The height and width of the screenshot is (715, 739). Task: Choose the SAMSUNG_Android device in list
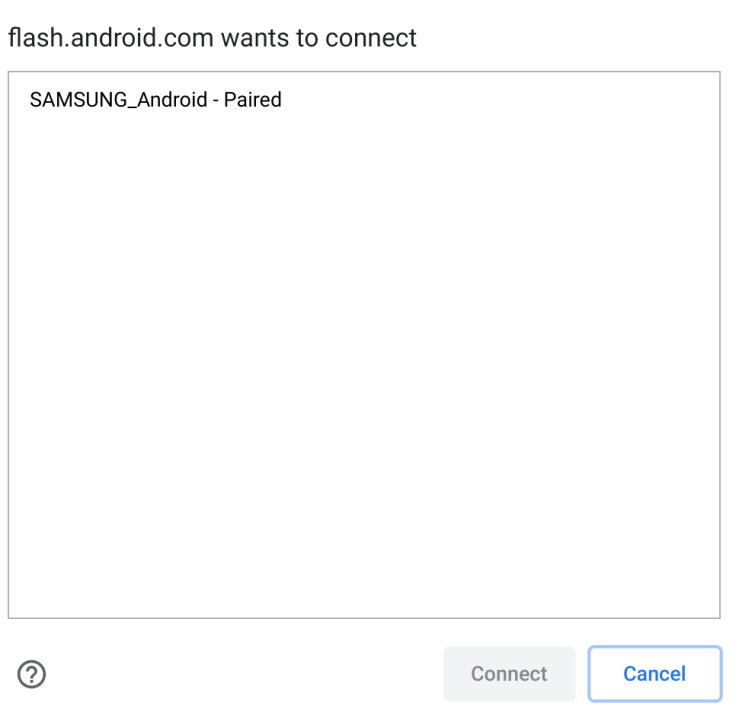(x=156, y=100)
